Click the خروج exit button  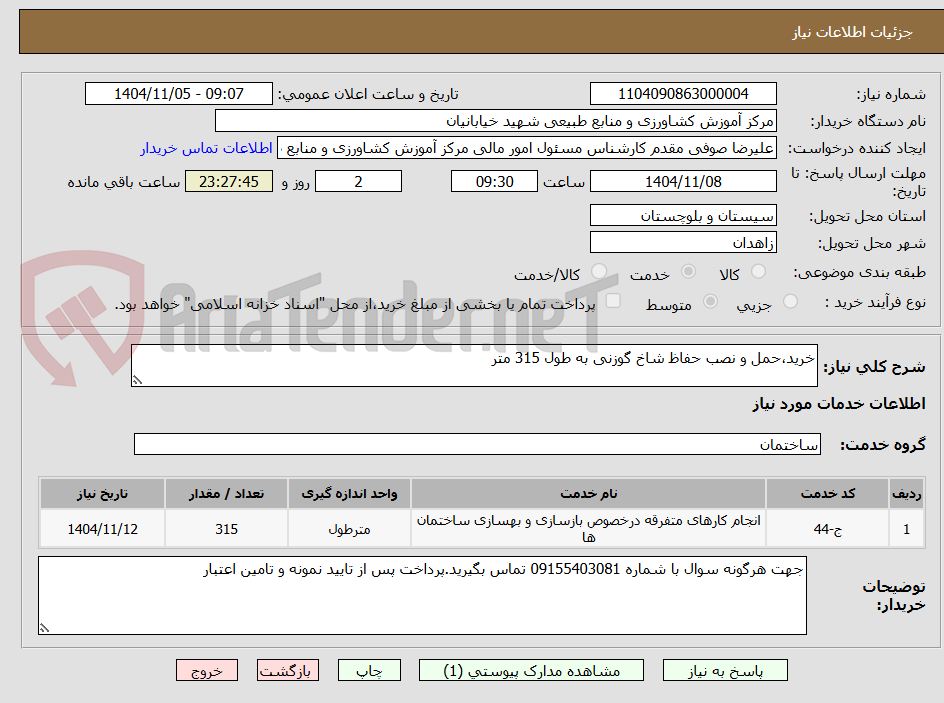tap(206, 670)
